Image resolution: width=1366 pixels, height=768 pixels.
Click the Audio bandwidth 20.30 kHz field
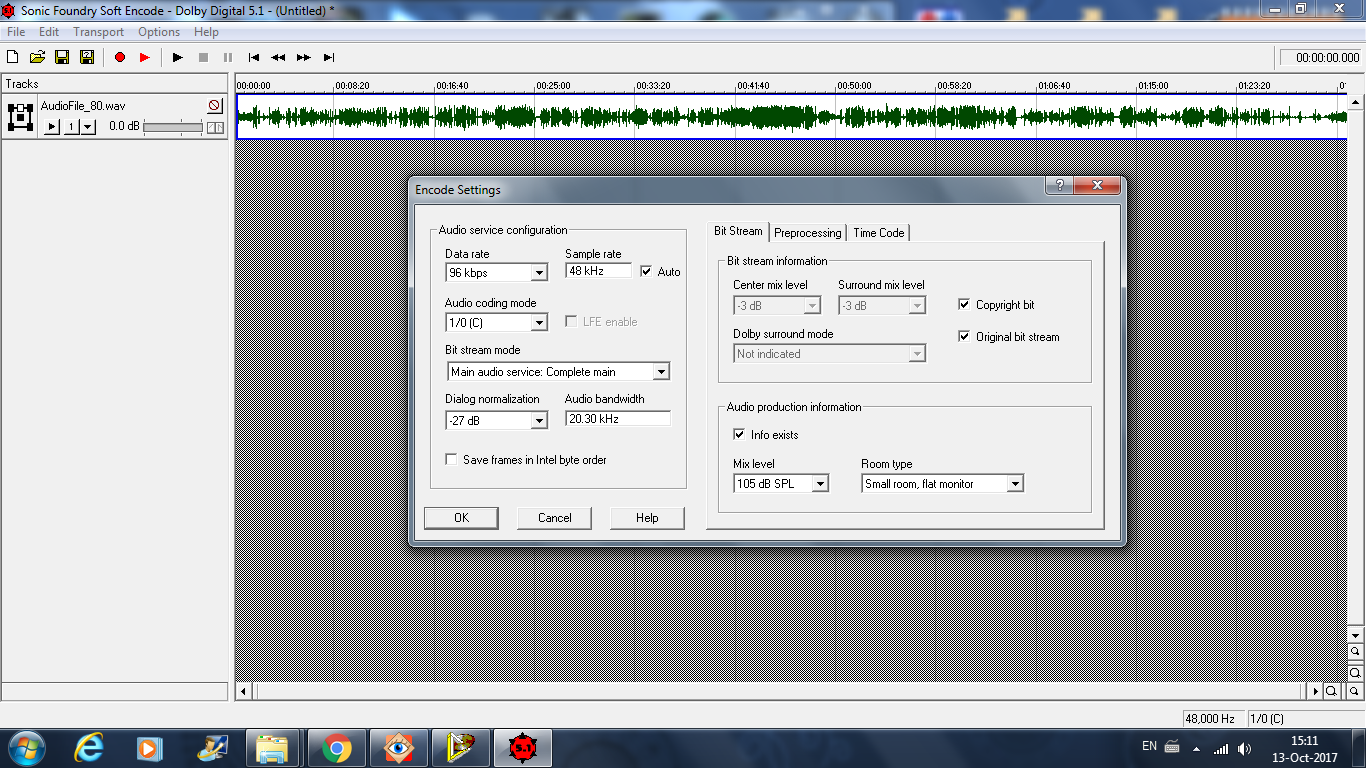[617, 419]
